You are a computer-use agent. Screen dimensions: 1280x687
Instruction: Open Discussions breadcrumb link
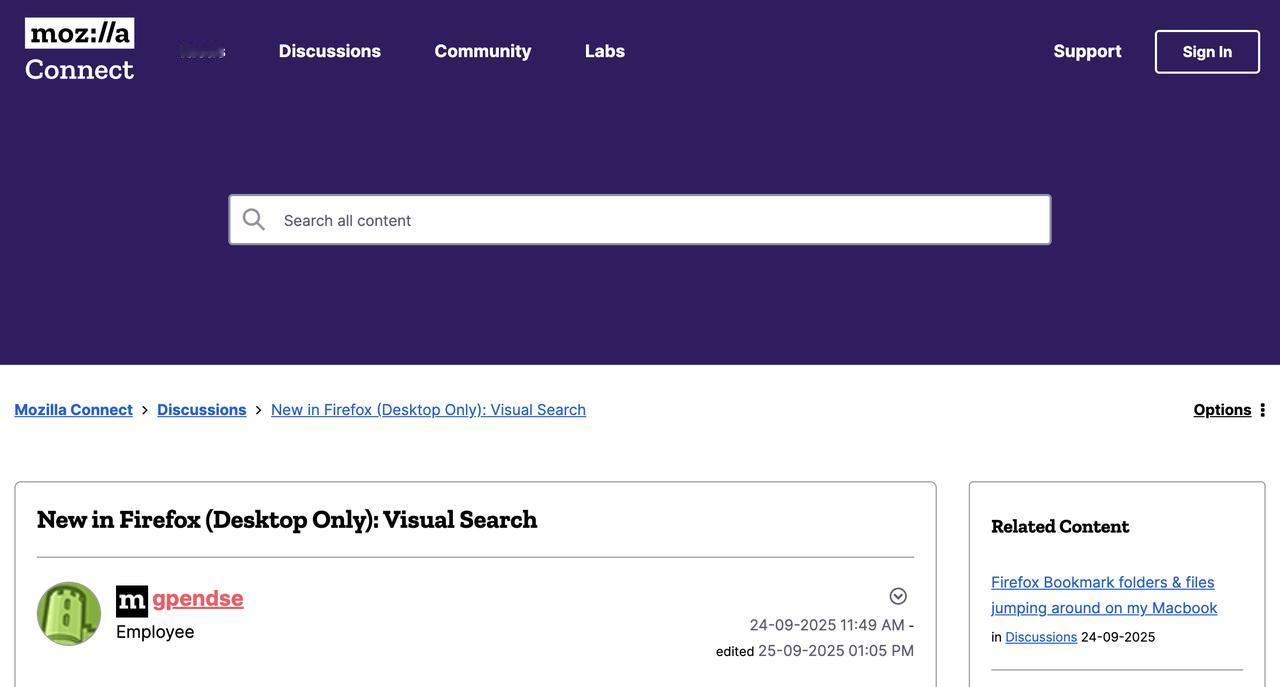pyautogui.click(x=202, y=410)
